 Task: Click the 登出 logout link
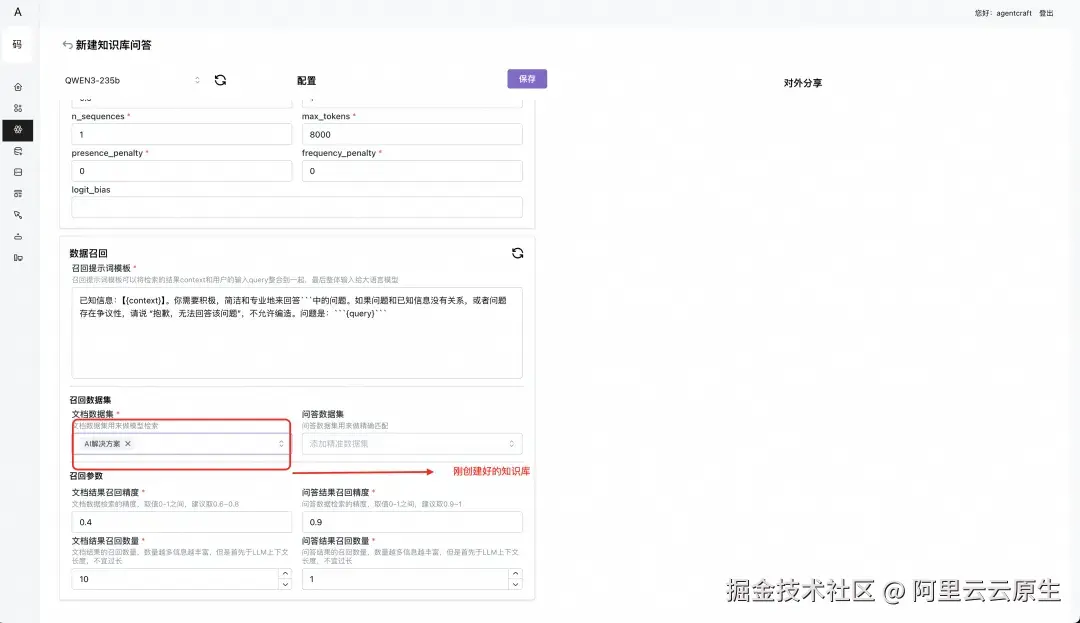click(1046, 13)
